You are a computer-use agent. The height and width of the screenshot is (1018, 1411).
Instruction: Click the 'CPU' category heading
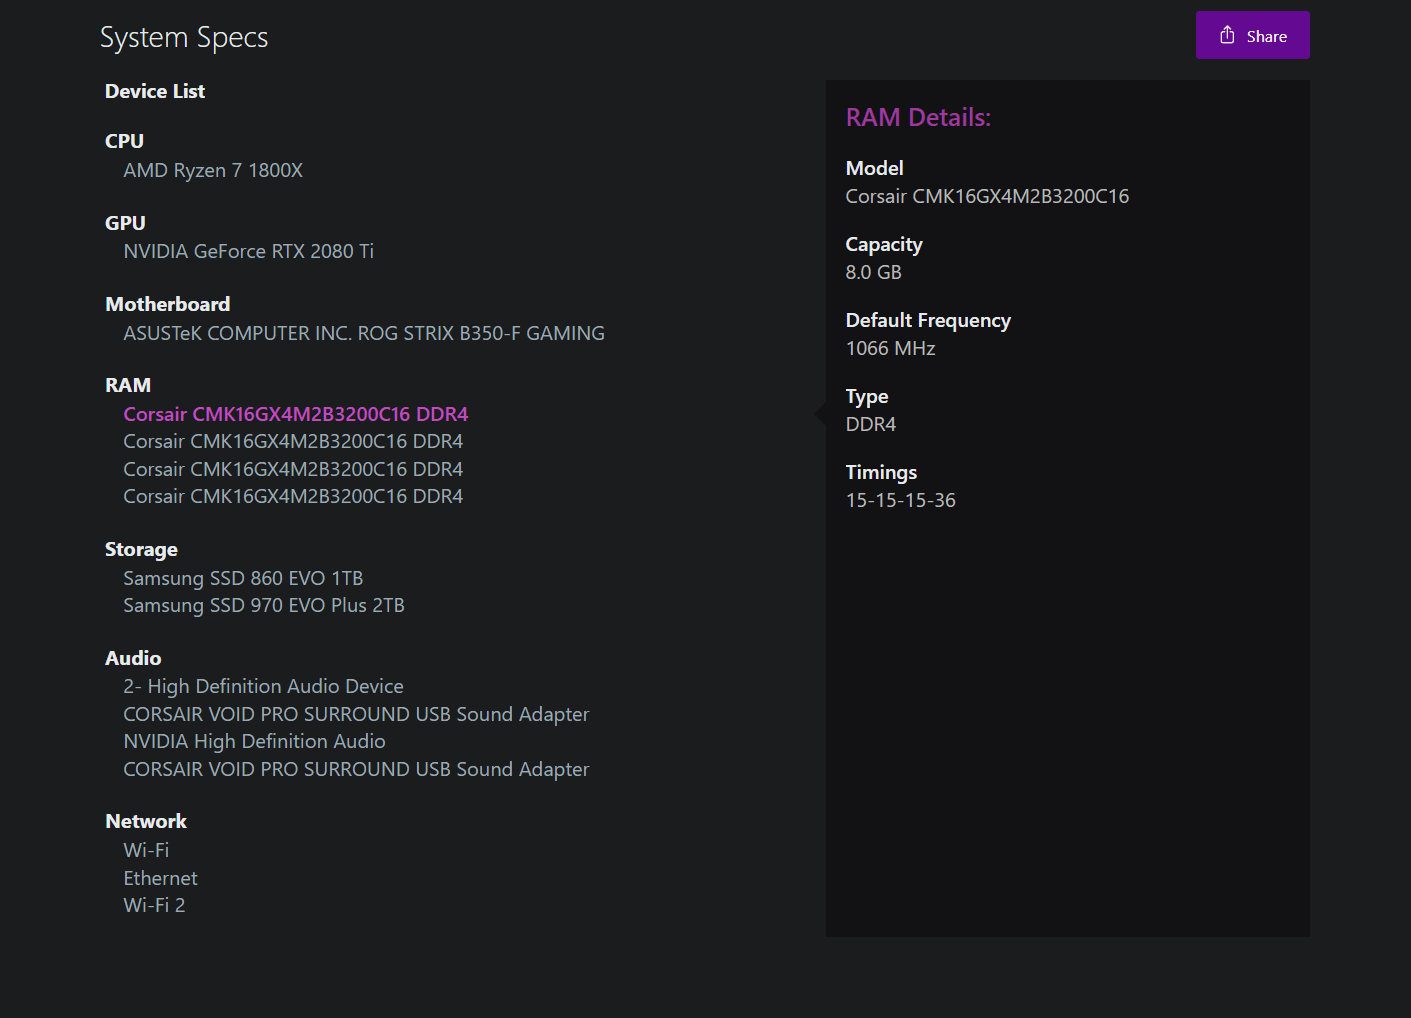click(x=124, y=142)
